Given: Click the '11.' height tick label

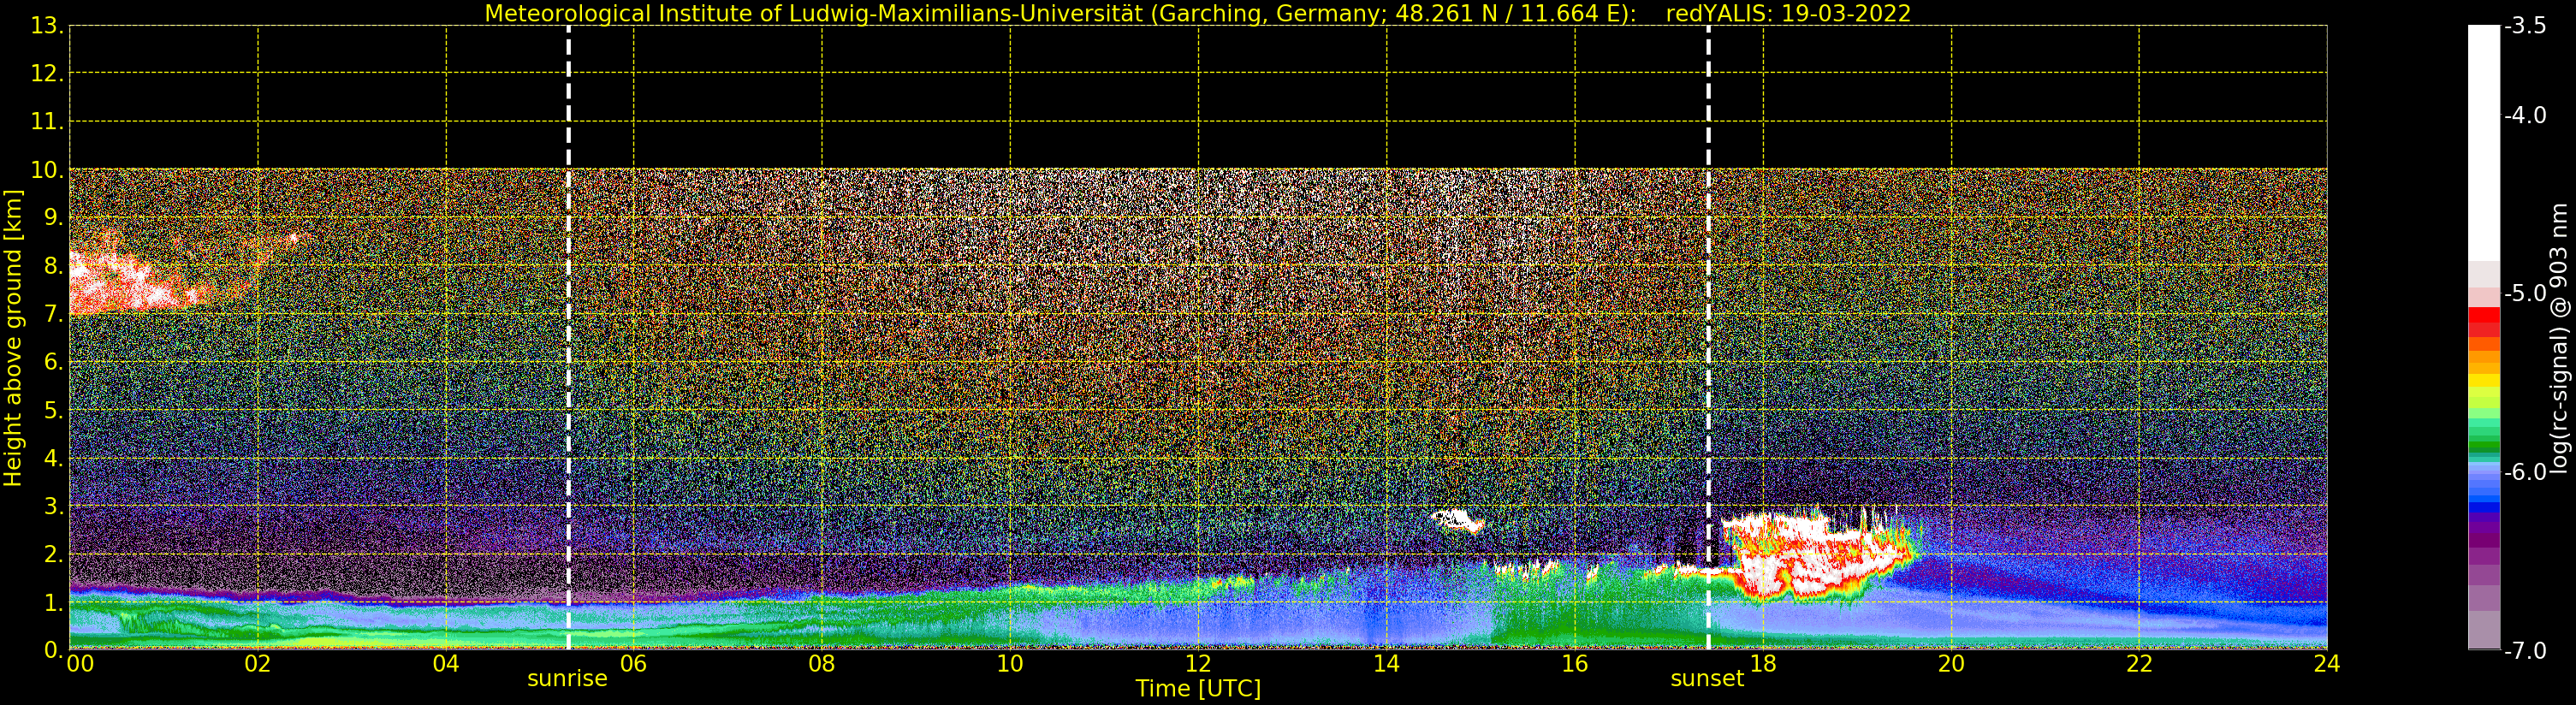Looking at the screenshot, I should [47, 122].
